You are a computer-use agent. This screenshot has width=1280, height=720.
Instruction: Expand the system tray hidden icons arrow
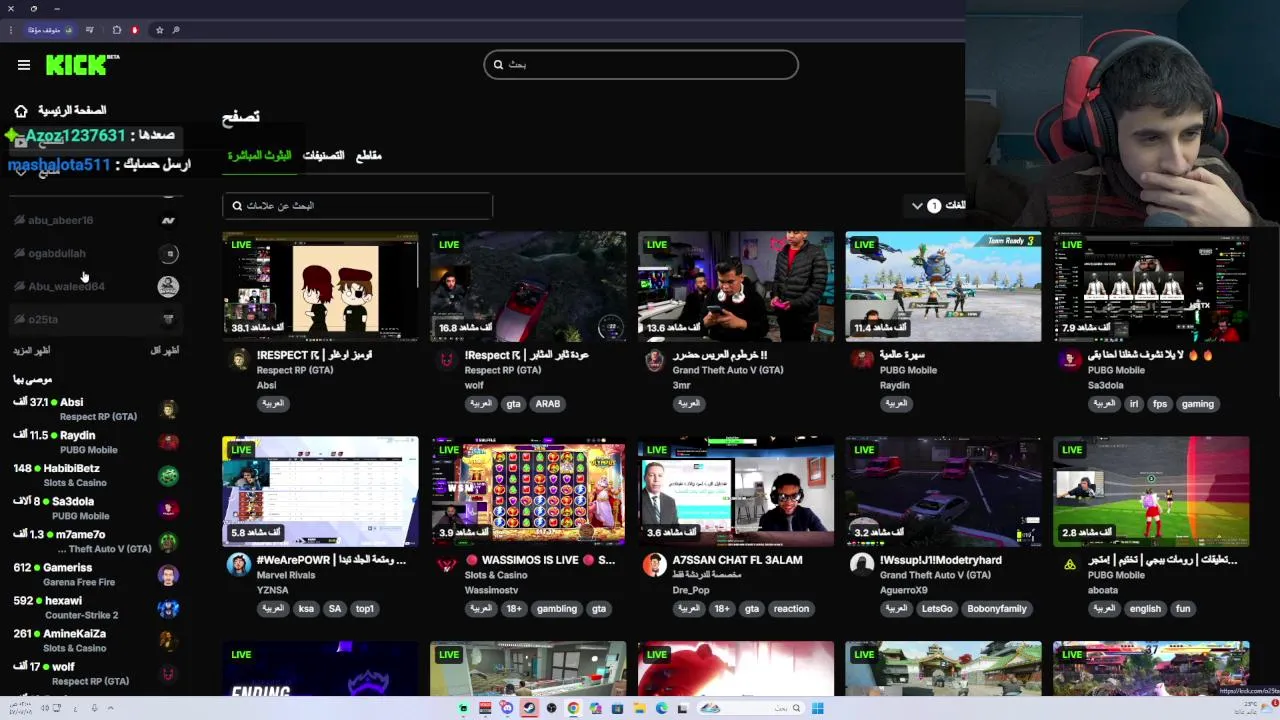point(110,708)
